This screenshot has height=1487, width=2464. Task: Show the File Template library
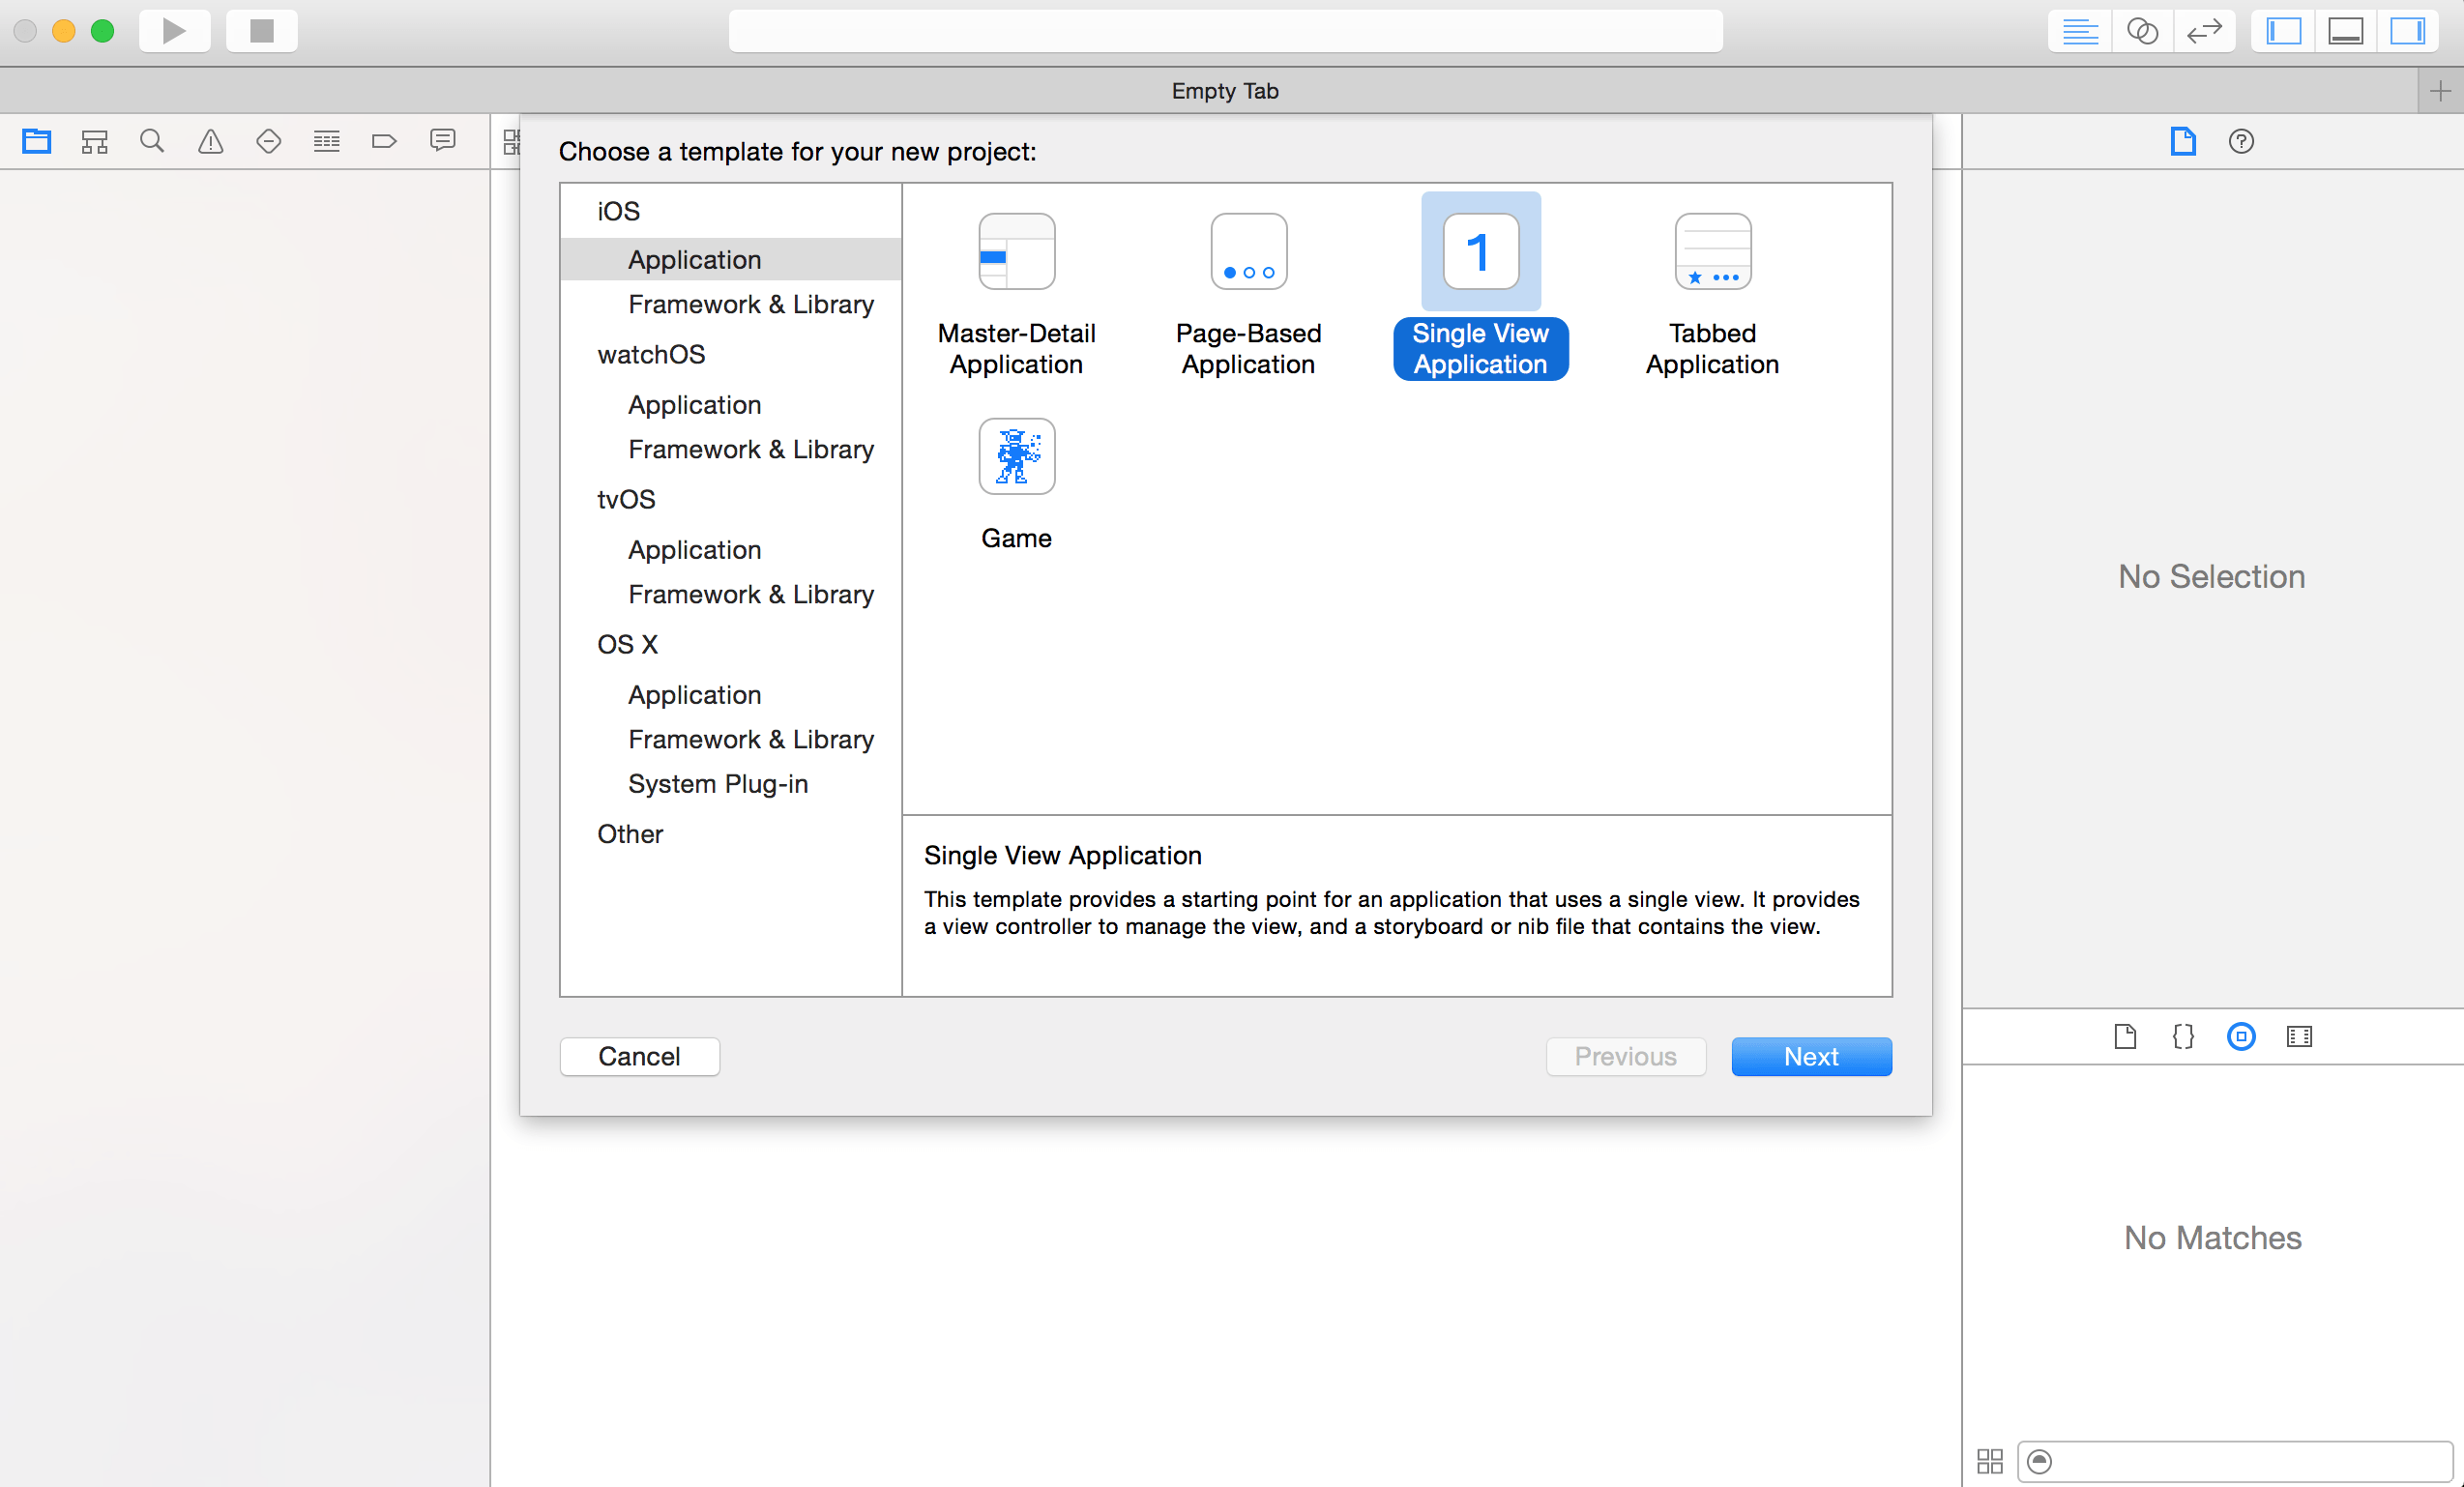click(2125, 1037)
